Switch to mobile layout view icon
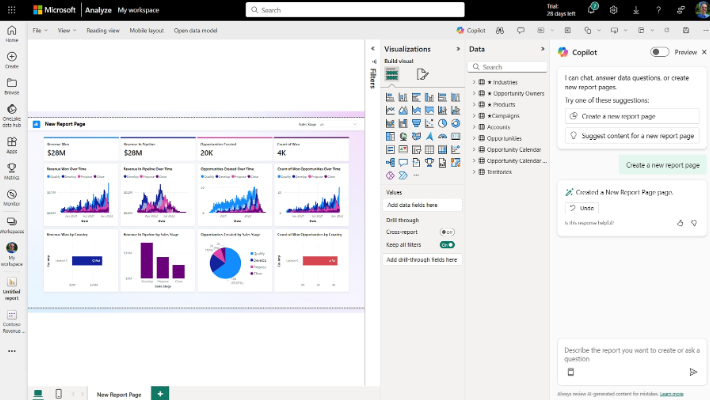Screen dimensions: 710x400 (58, 394)
